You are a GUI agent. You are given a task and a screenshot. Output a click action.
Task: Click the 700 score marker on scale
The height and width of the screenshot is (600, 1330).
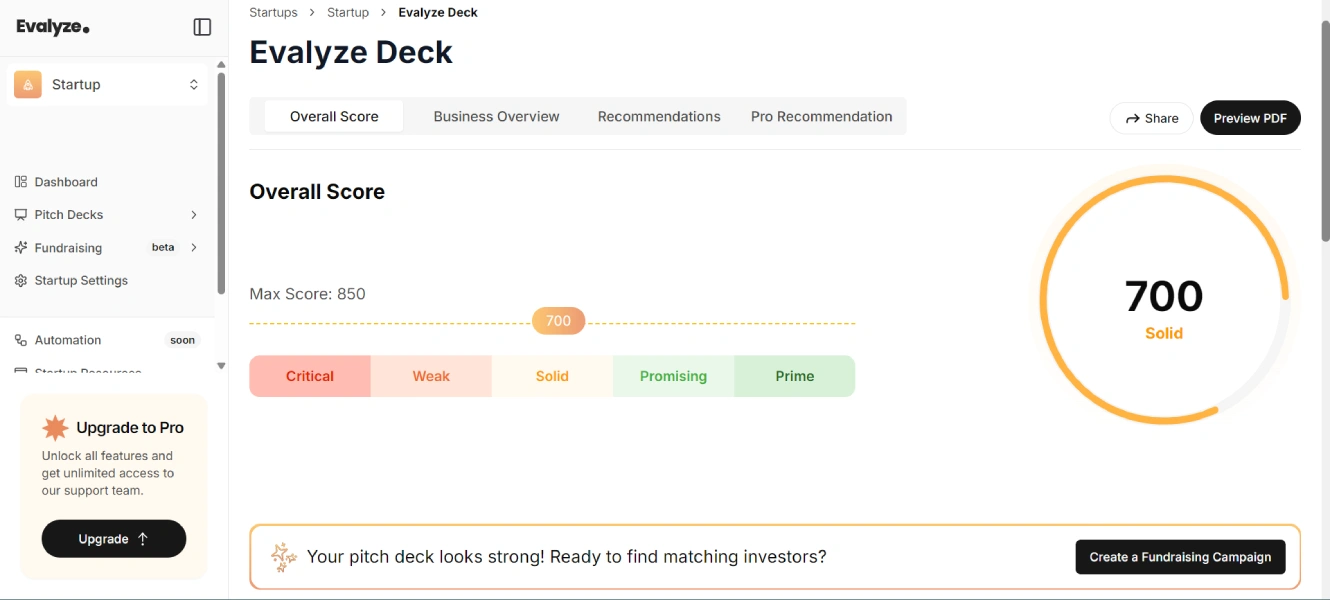pos(558,321)
